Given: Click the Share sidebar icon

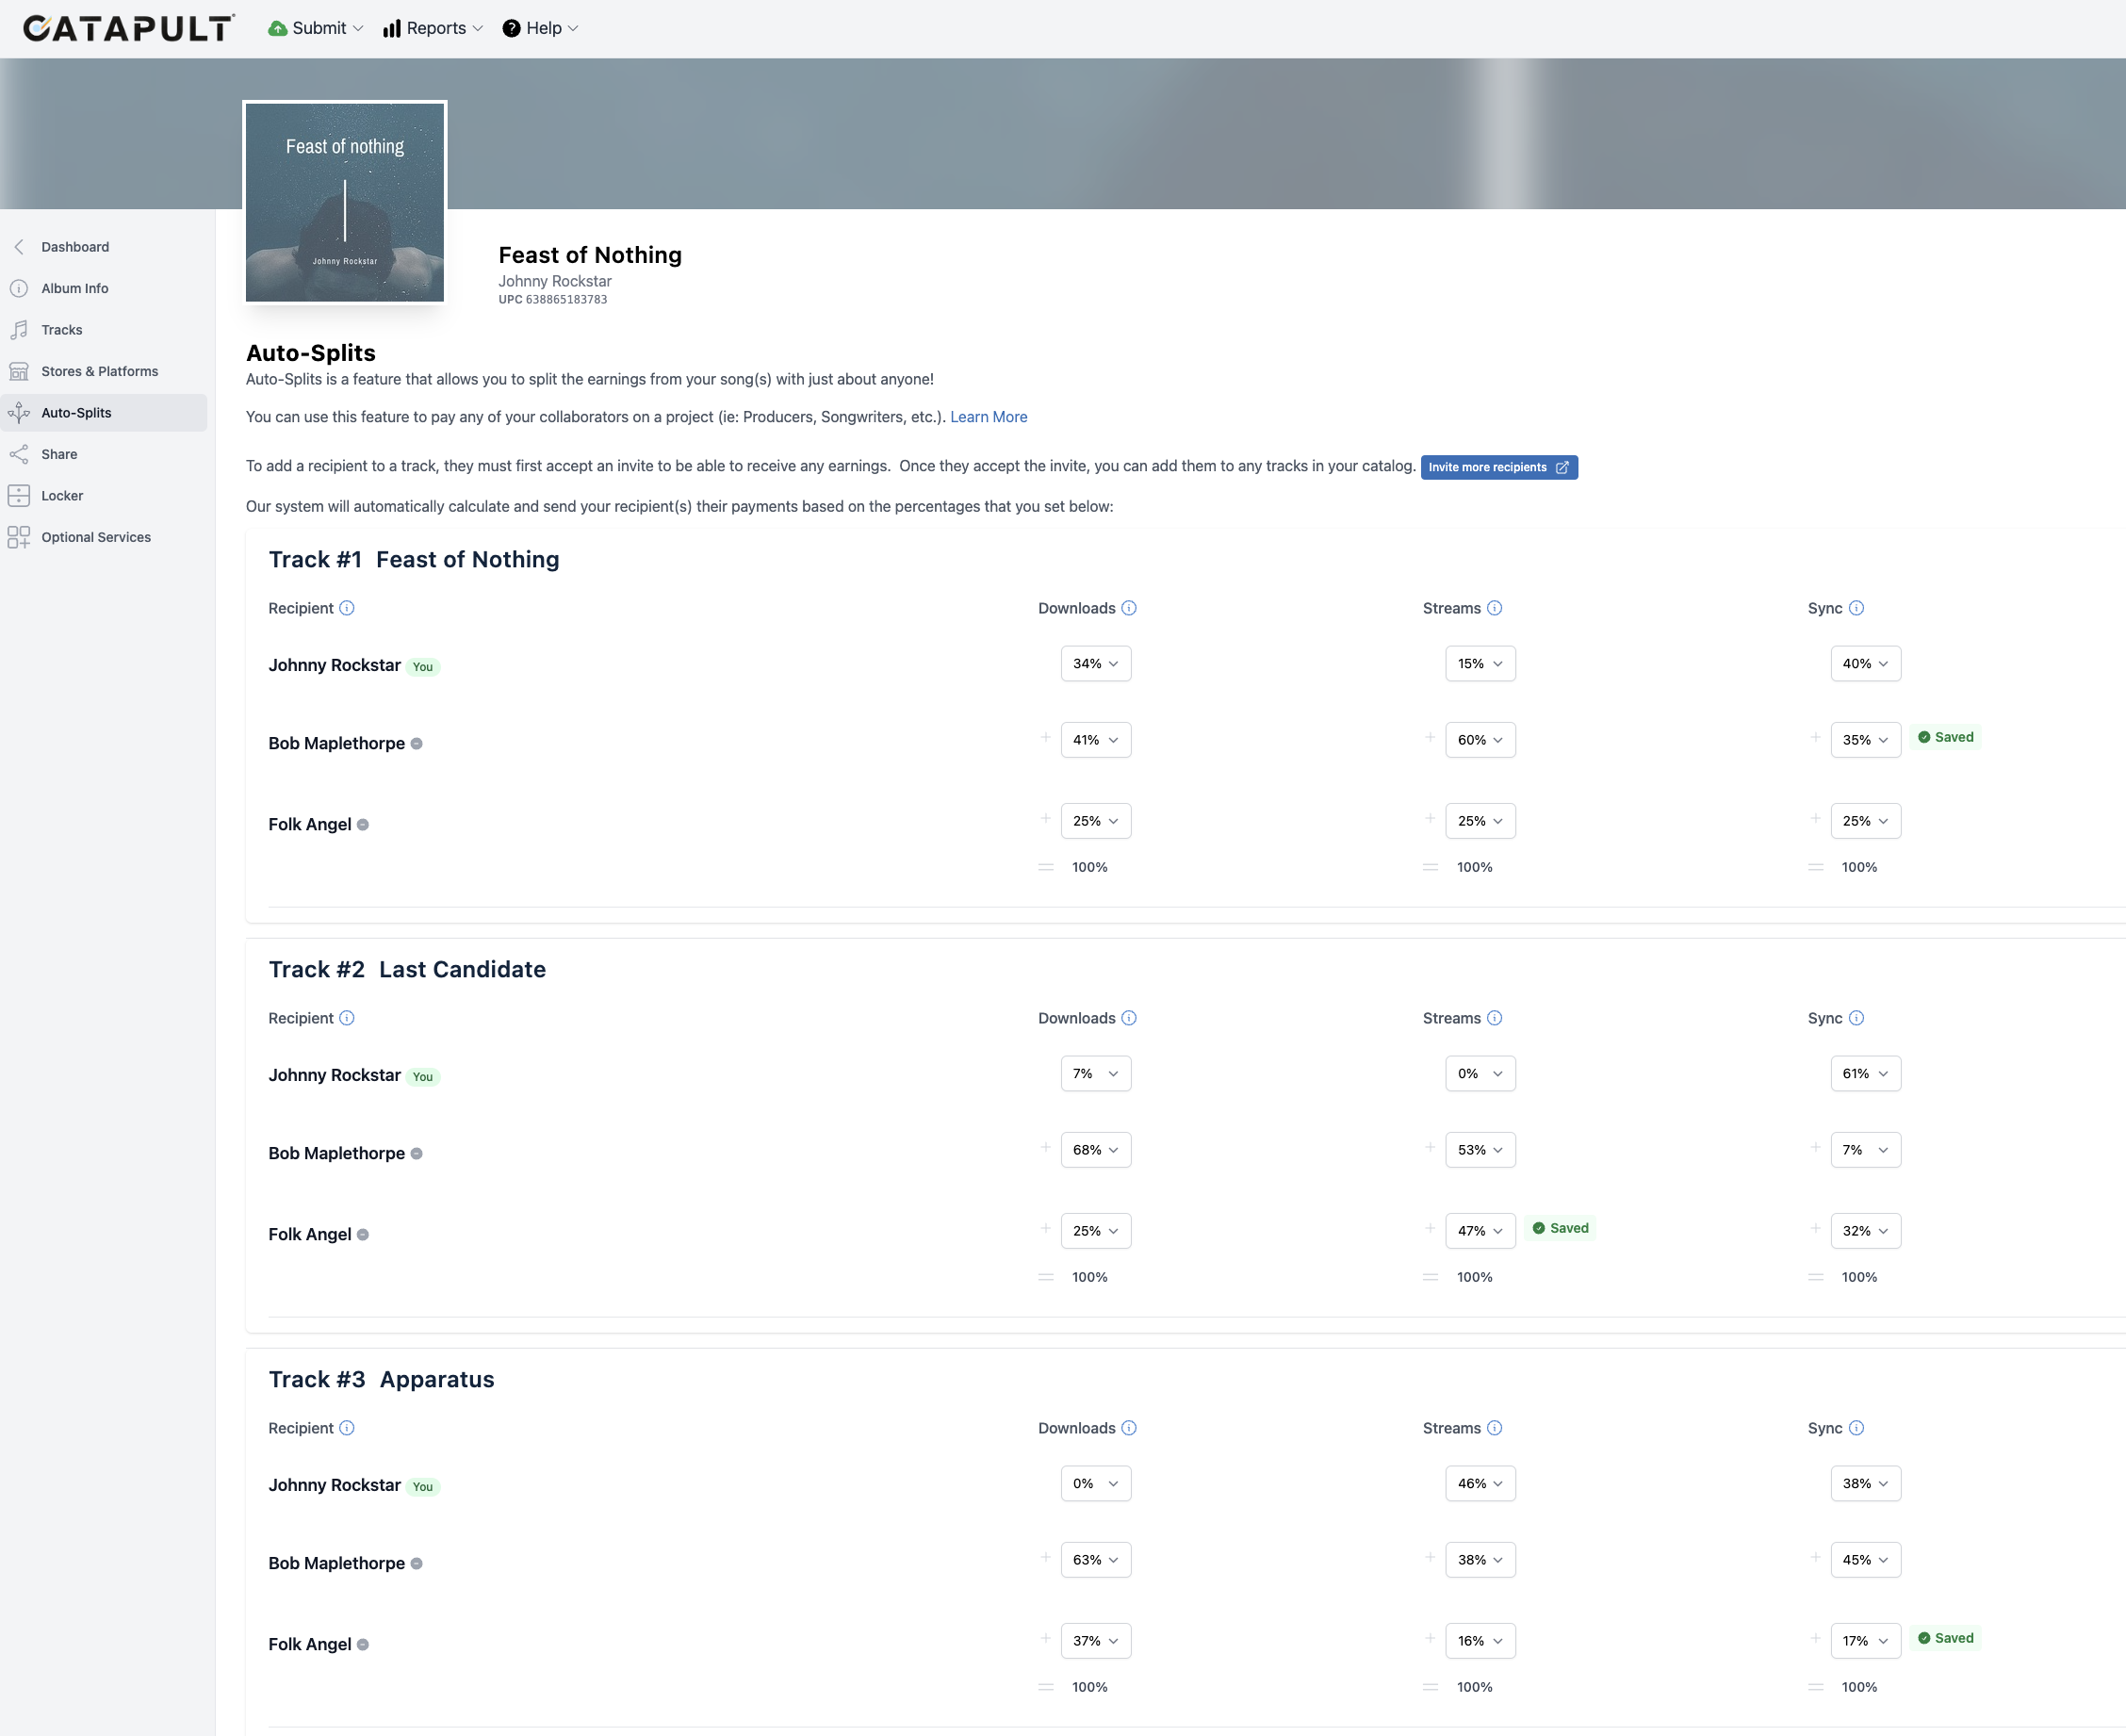Looking at the screenshot, I should click(19, 454).
